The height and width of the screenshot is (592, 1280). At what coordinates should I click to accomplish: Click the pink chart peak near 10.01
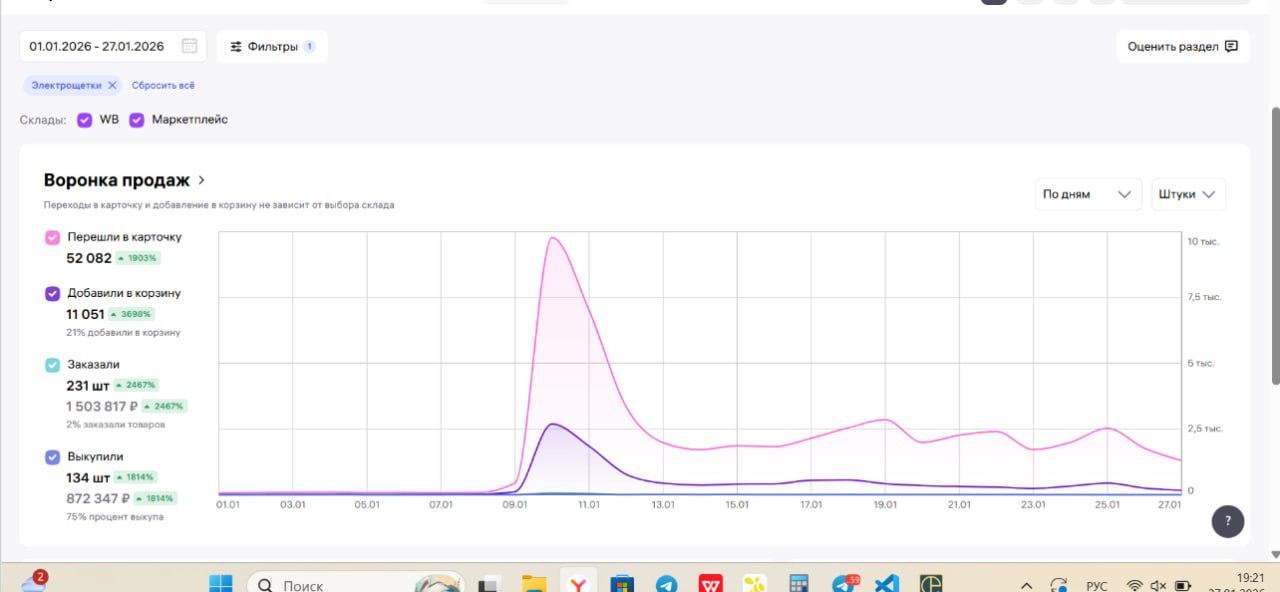(x=552, y=238)
